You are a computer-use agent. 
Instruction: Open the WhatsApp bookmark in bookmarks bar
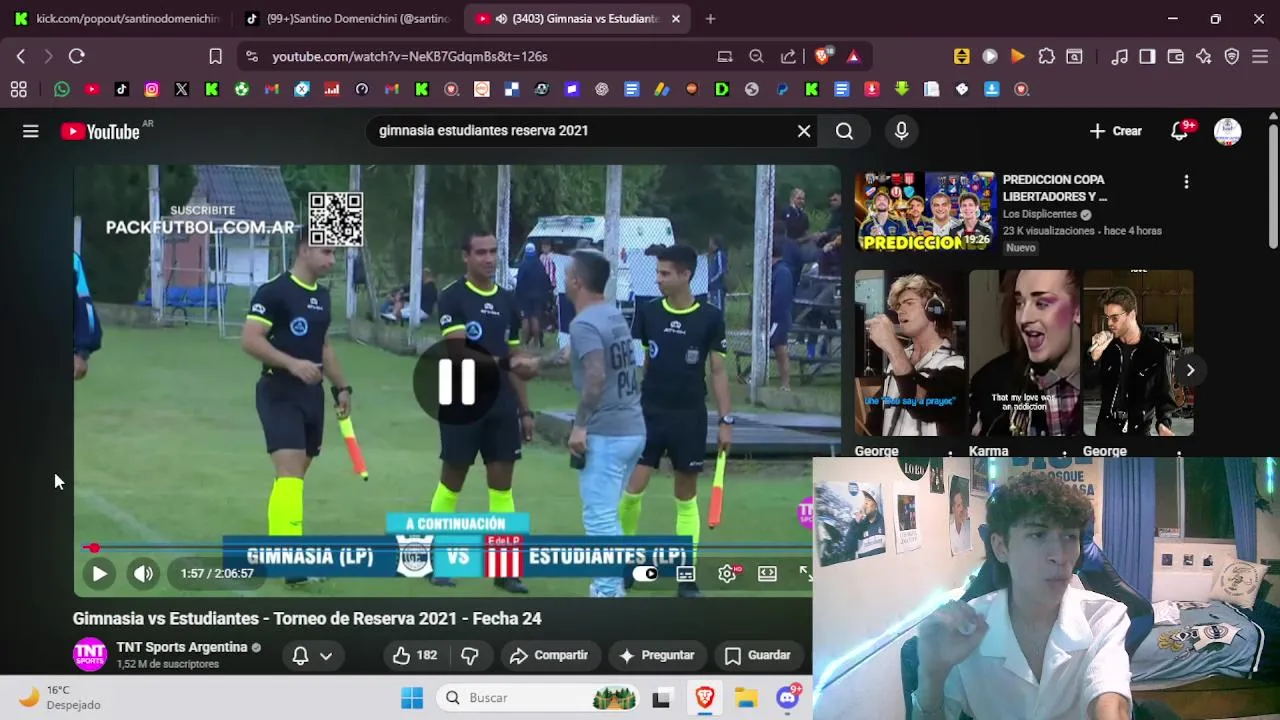pyautogui.click(x=62, y=89)
